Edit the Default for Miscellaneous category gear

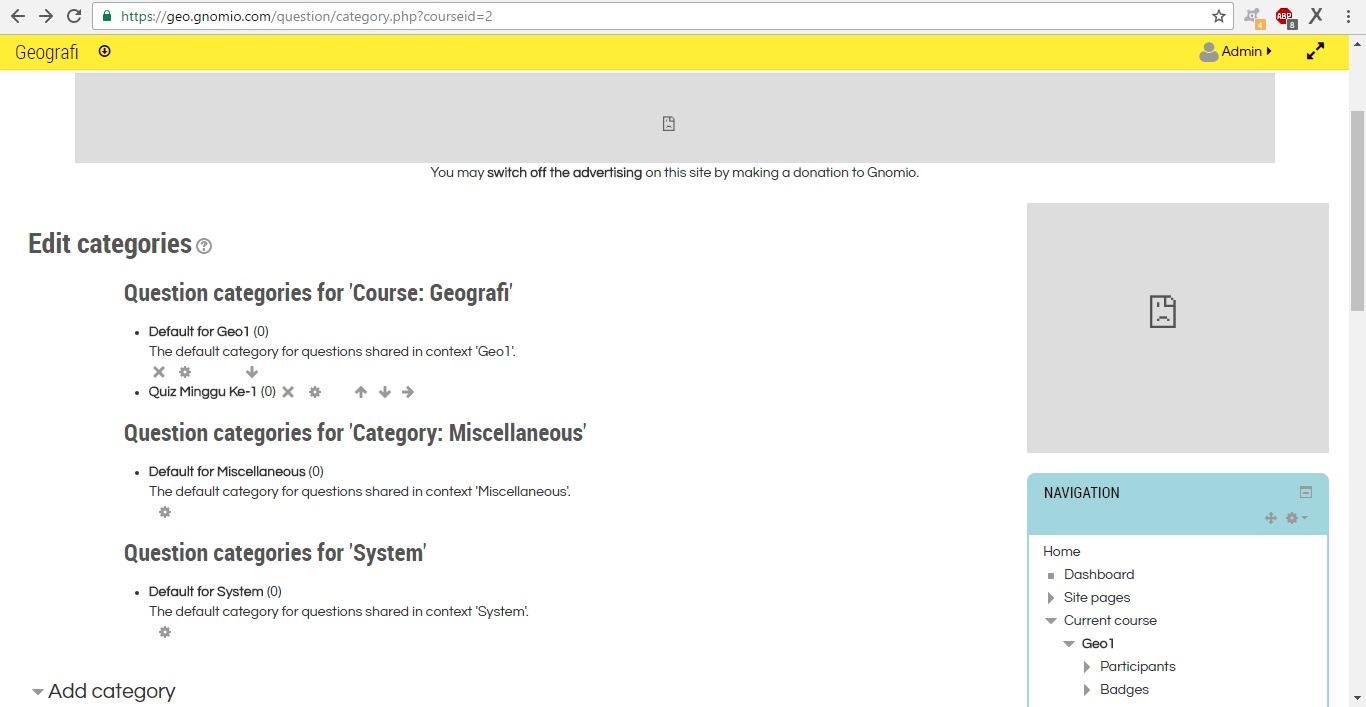tap(165, 512)
